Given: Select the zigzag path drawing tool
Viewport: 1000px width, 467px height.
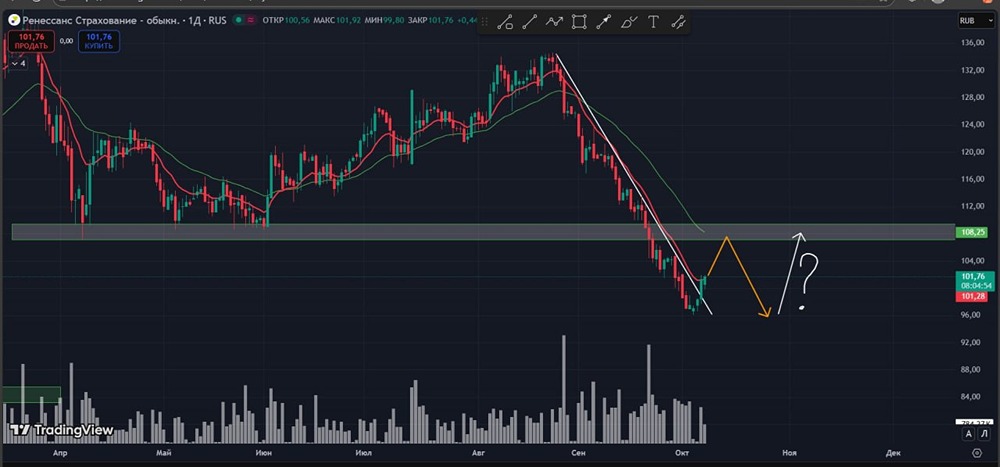Looking at the screenshot, I should (x=554, y=22).
